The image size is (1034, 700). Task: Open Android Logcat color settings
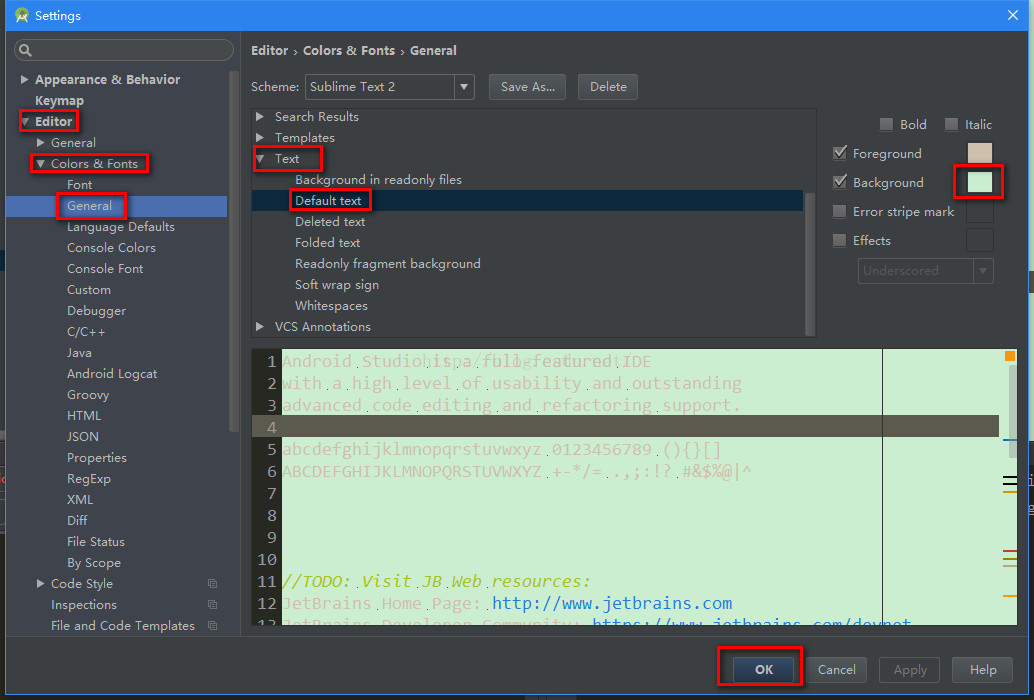pyautogui.click(x=112, y=374)
